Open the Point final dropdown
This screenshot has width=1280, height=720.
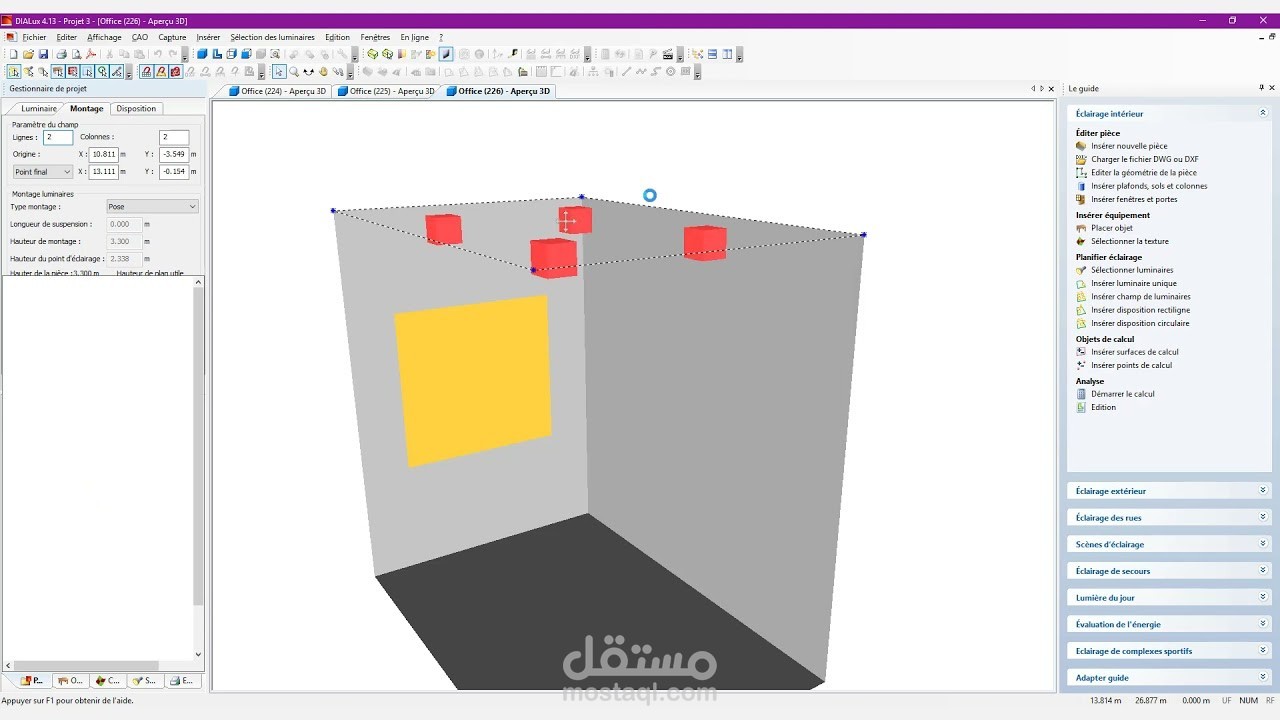coord(41,171)
